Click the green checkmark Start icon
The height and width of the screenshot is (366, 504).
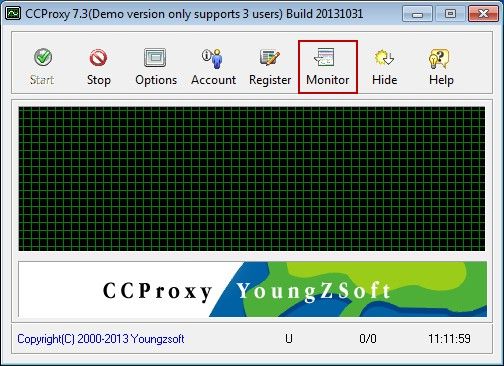[x=43, y=58]
